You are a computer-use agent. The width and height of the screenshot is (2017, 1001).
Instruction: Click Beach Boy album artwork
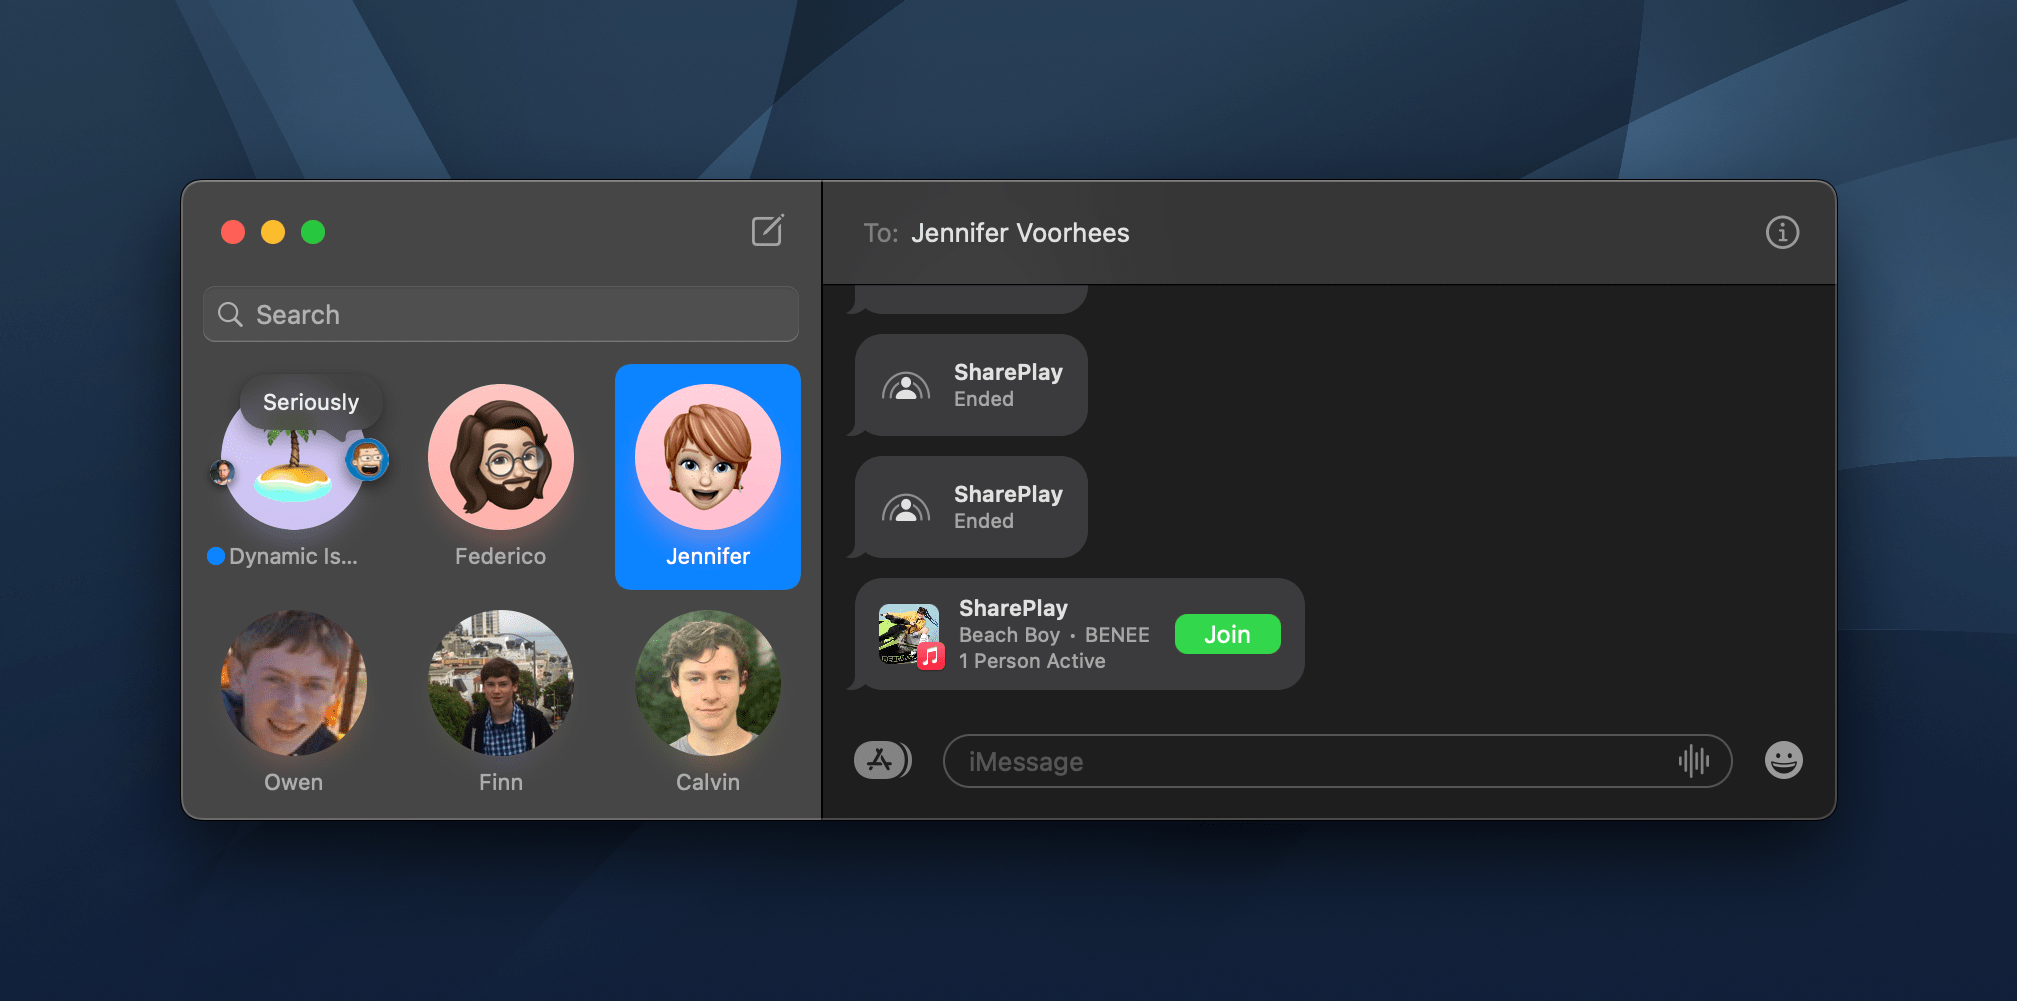click(908, 633)
